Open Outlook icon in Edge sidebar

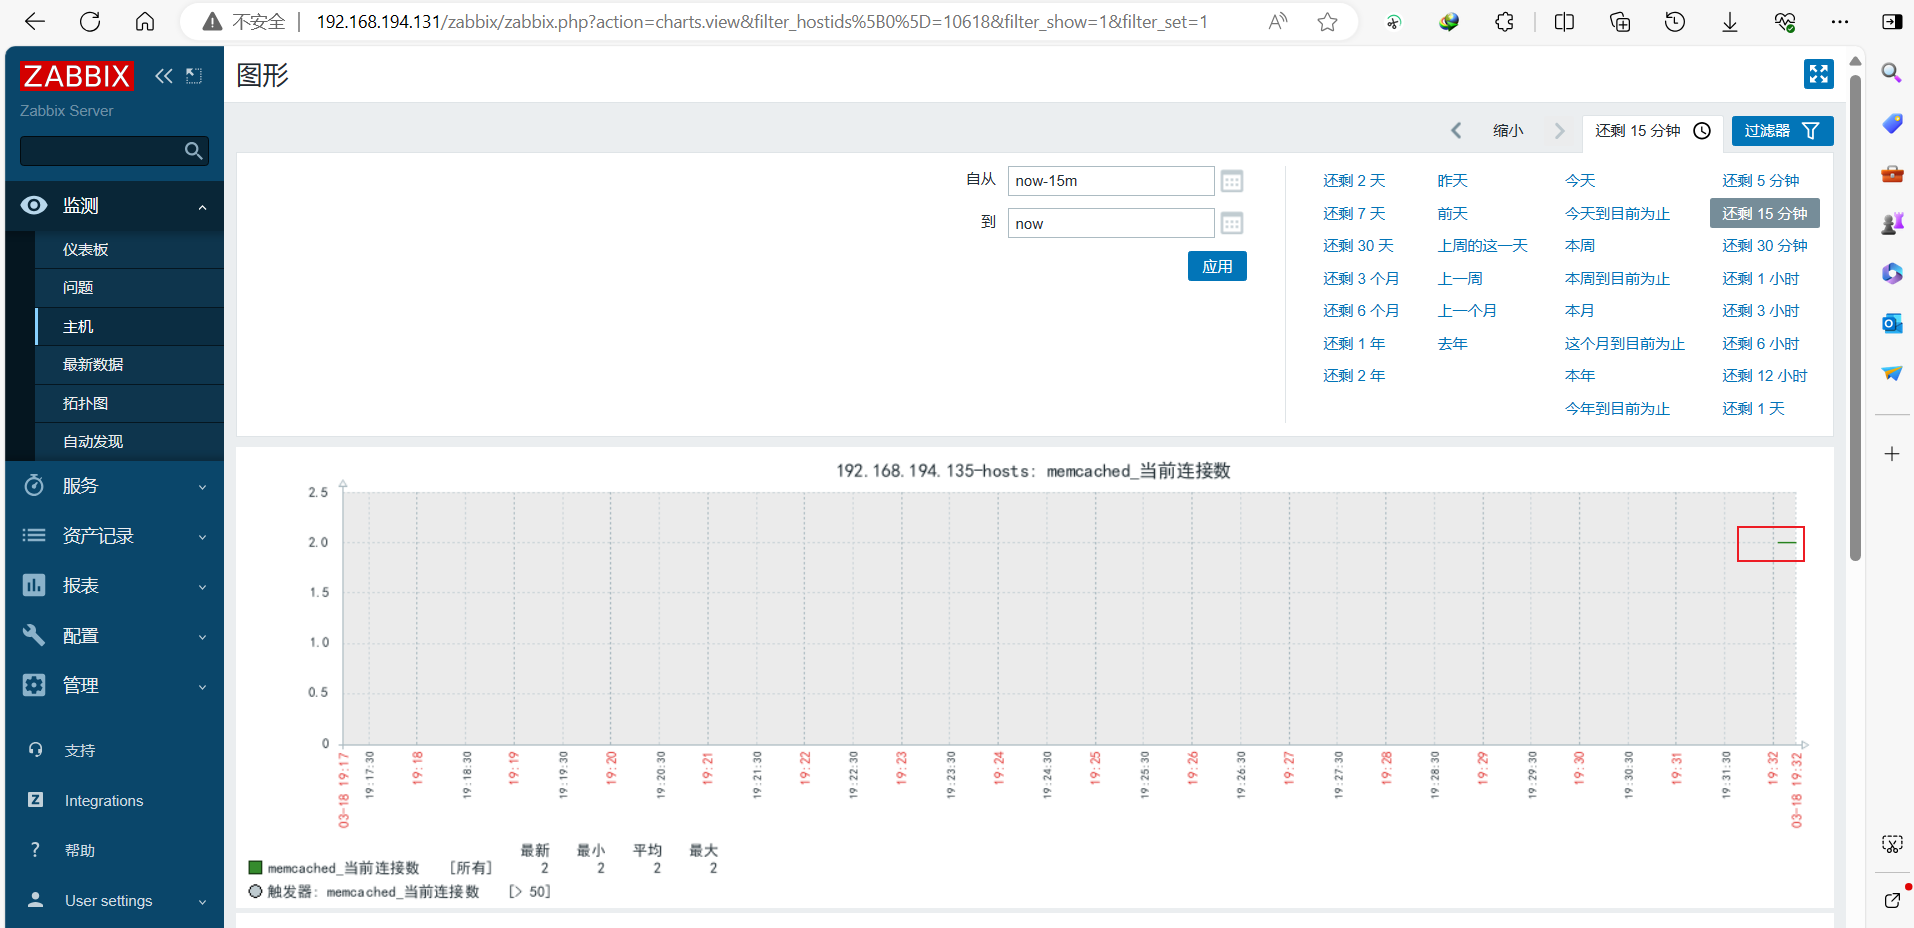(1892, 323)
